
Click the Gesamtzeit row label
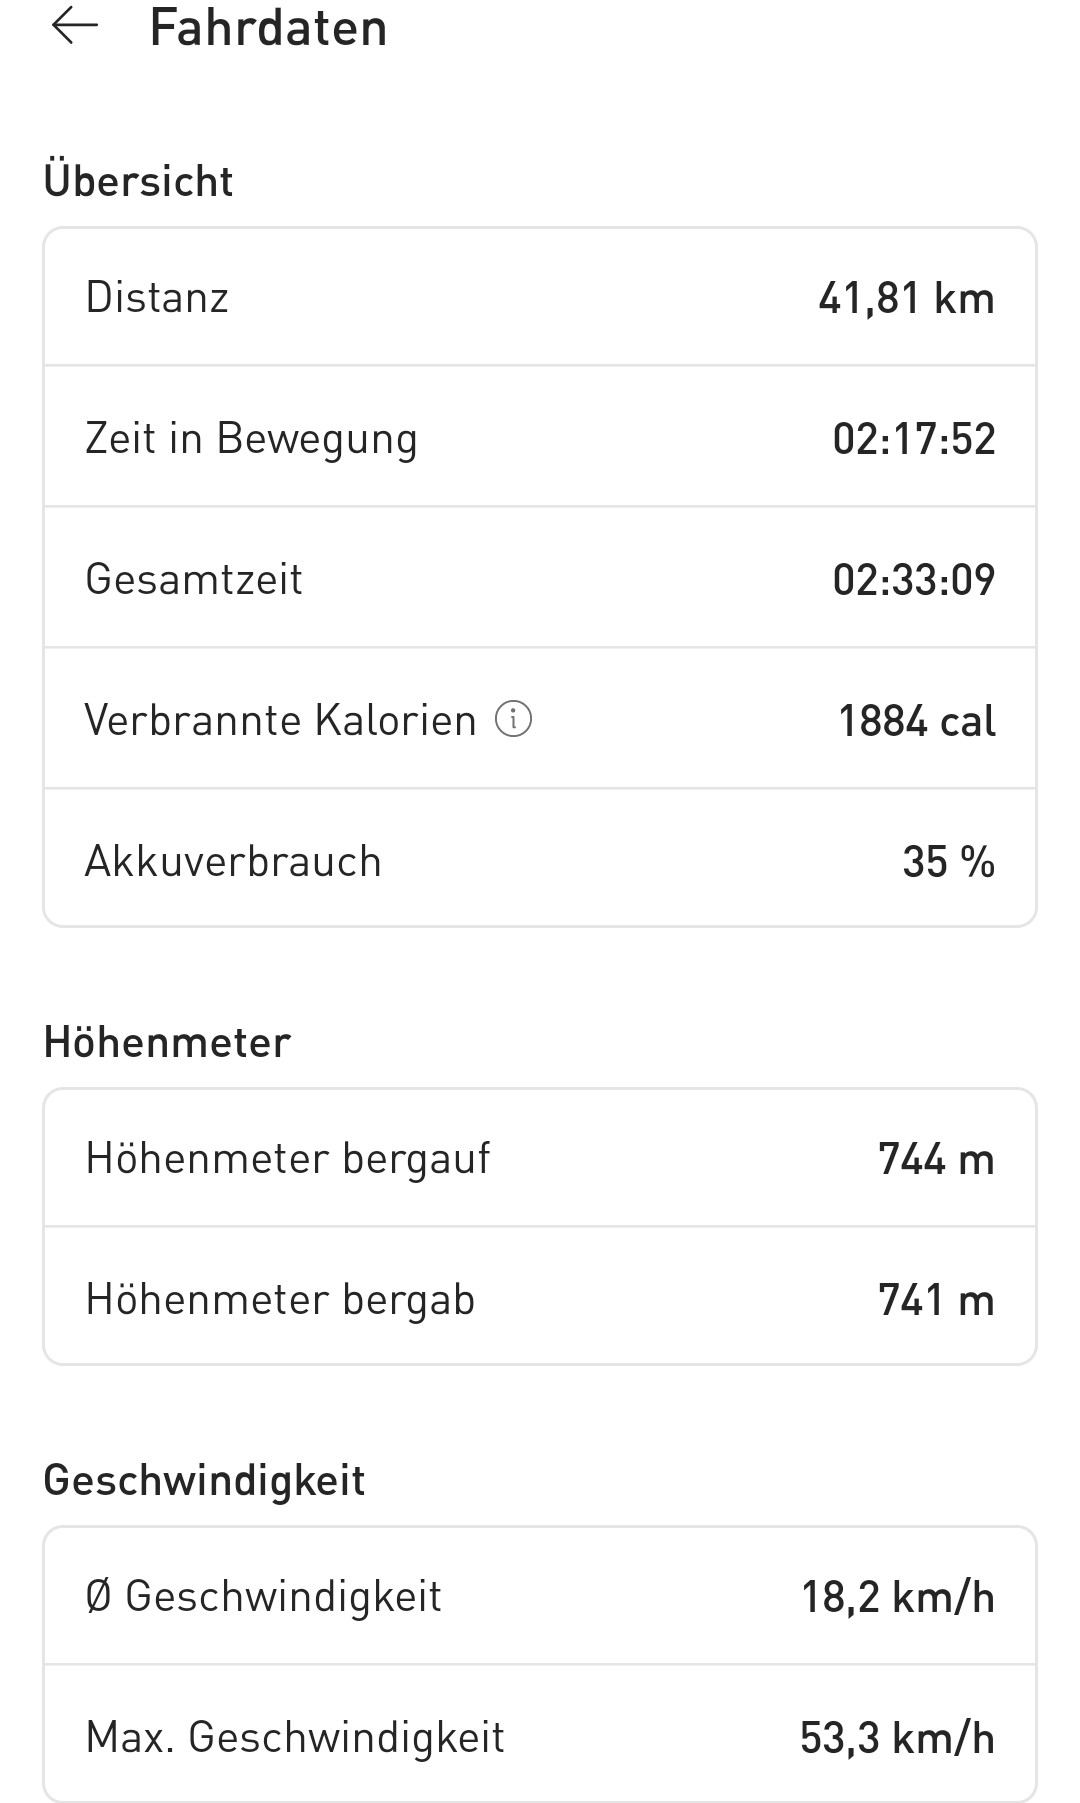194,580
